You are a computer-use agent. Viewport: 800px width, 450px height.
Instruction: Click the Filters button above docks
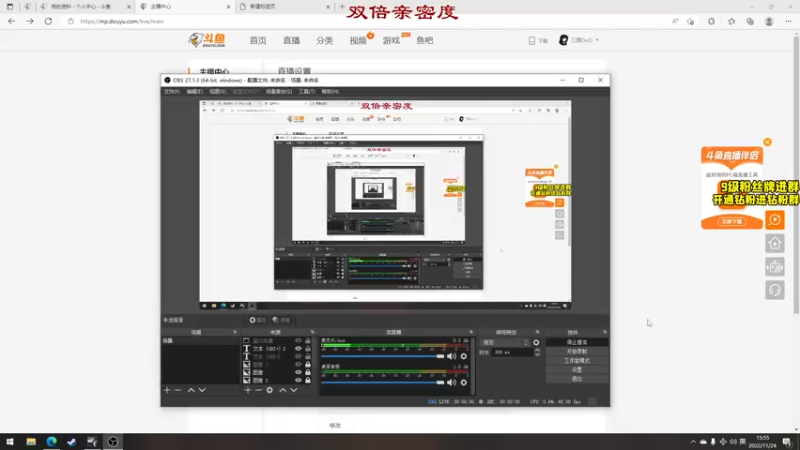point(281,320)
